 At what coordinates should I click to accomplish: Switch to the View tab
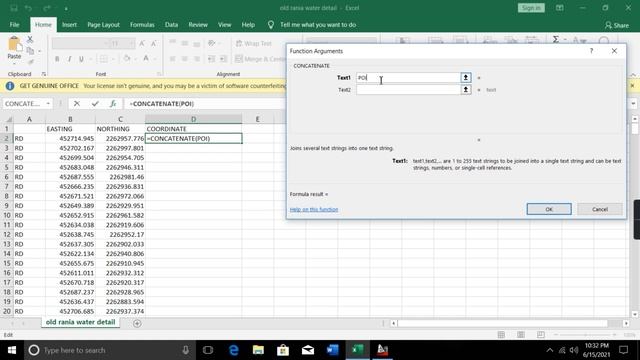coord(224,25)
